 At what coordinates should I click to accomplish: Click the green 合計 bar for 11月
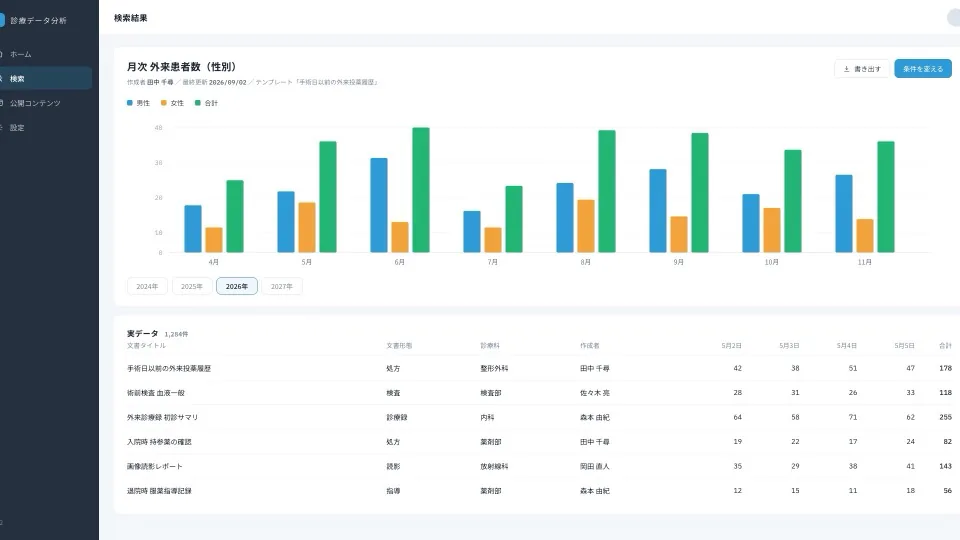886,197
